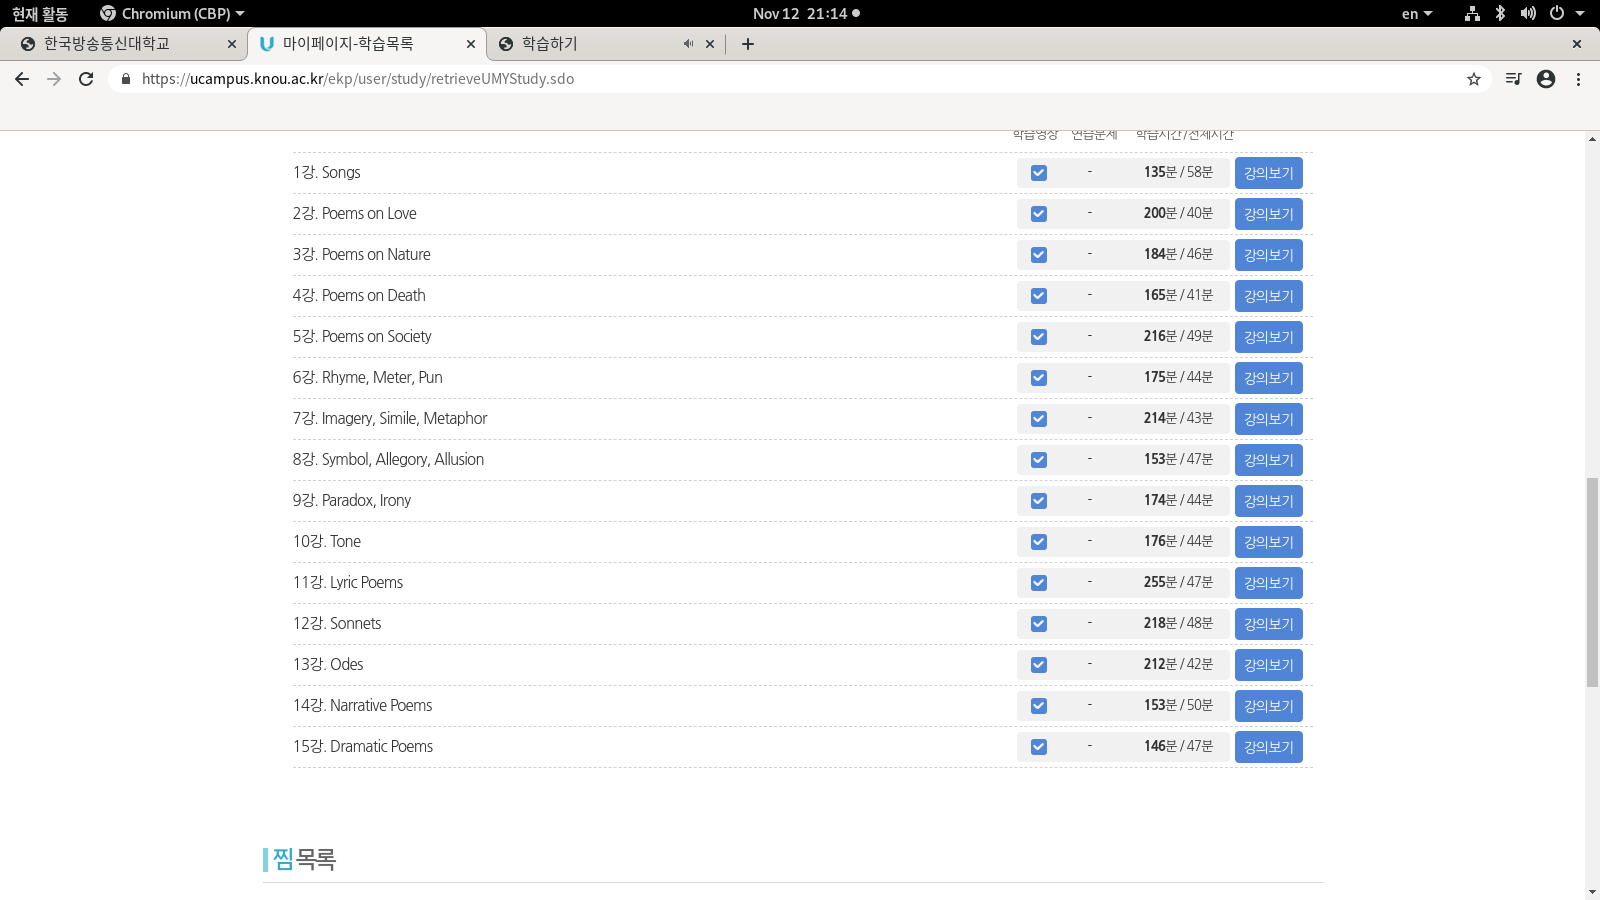1600x900 pixels.
Task: Toggle the checkbox for 1강. Songs
Action: pos(1039,173)
